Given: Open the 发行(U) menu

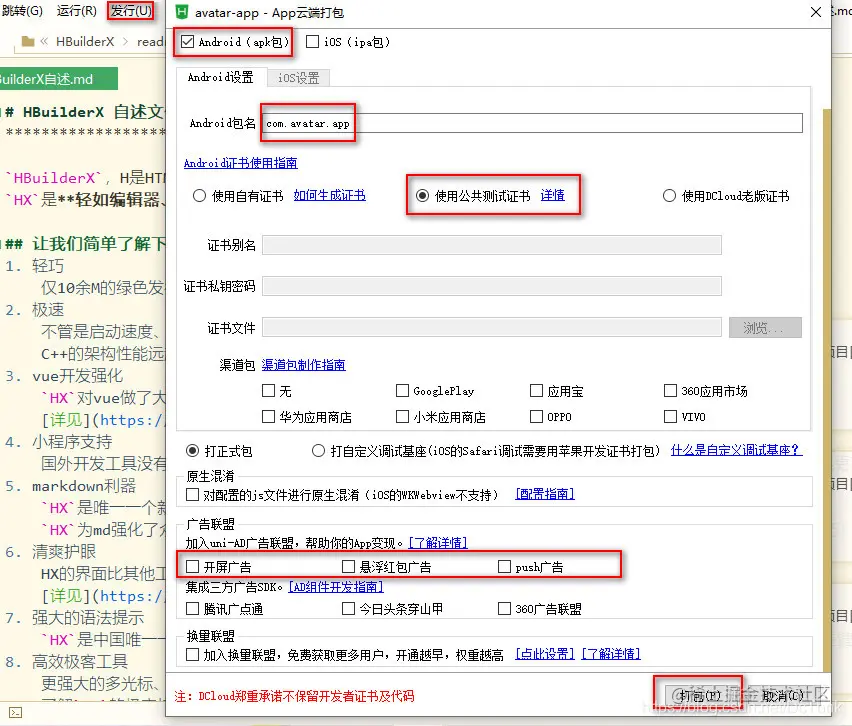Looking at the screenshot, I should (x=130, y=11).
